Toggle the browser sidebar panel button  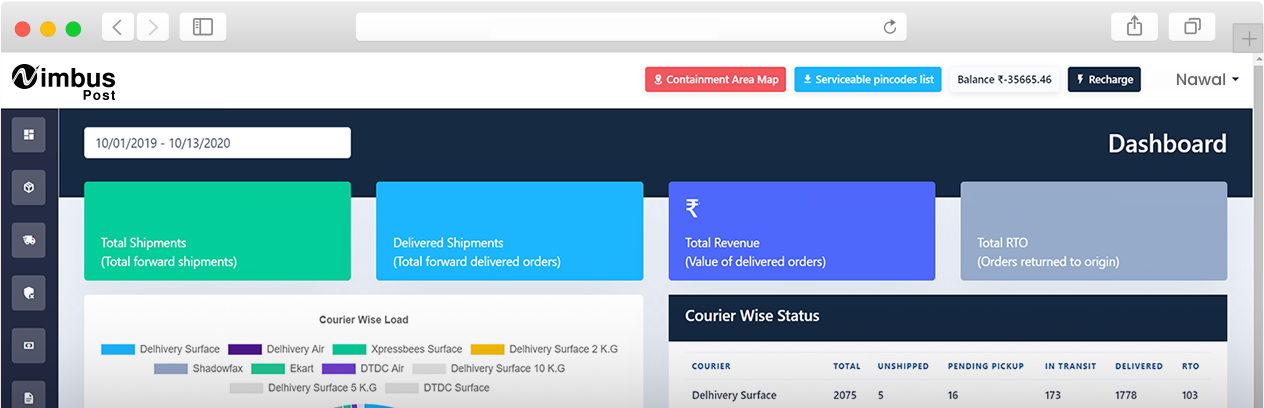point(203,27)
